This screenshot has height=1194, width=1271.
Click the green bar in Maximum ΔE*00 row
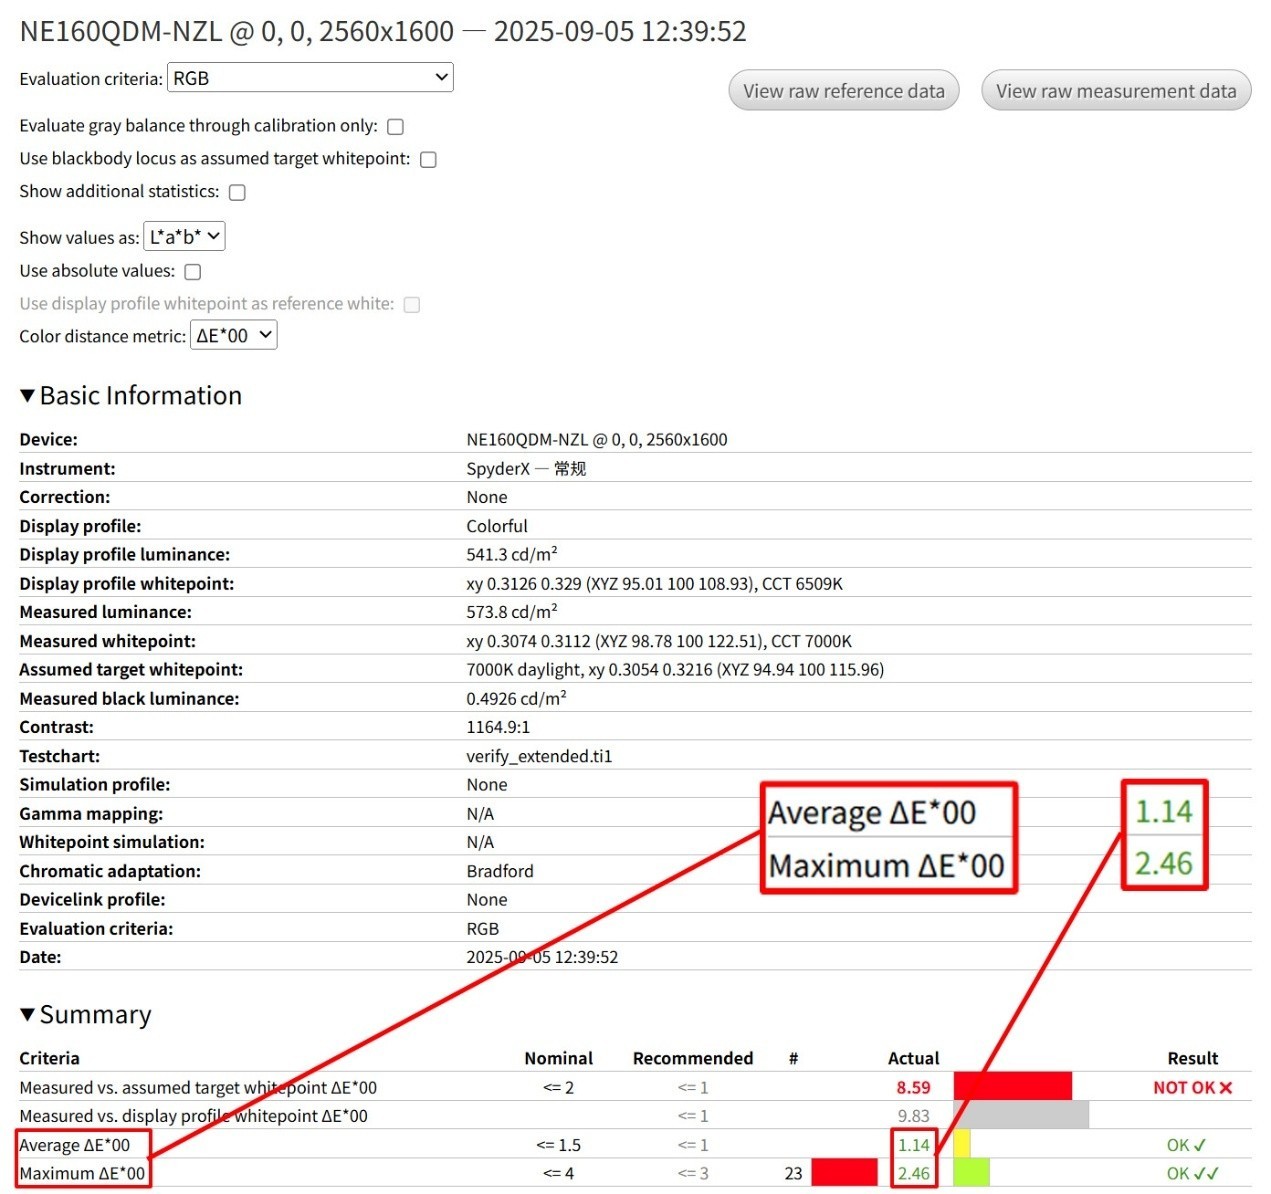971,1173
